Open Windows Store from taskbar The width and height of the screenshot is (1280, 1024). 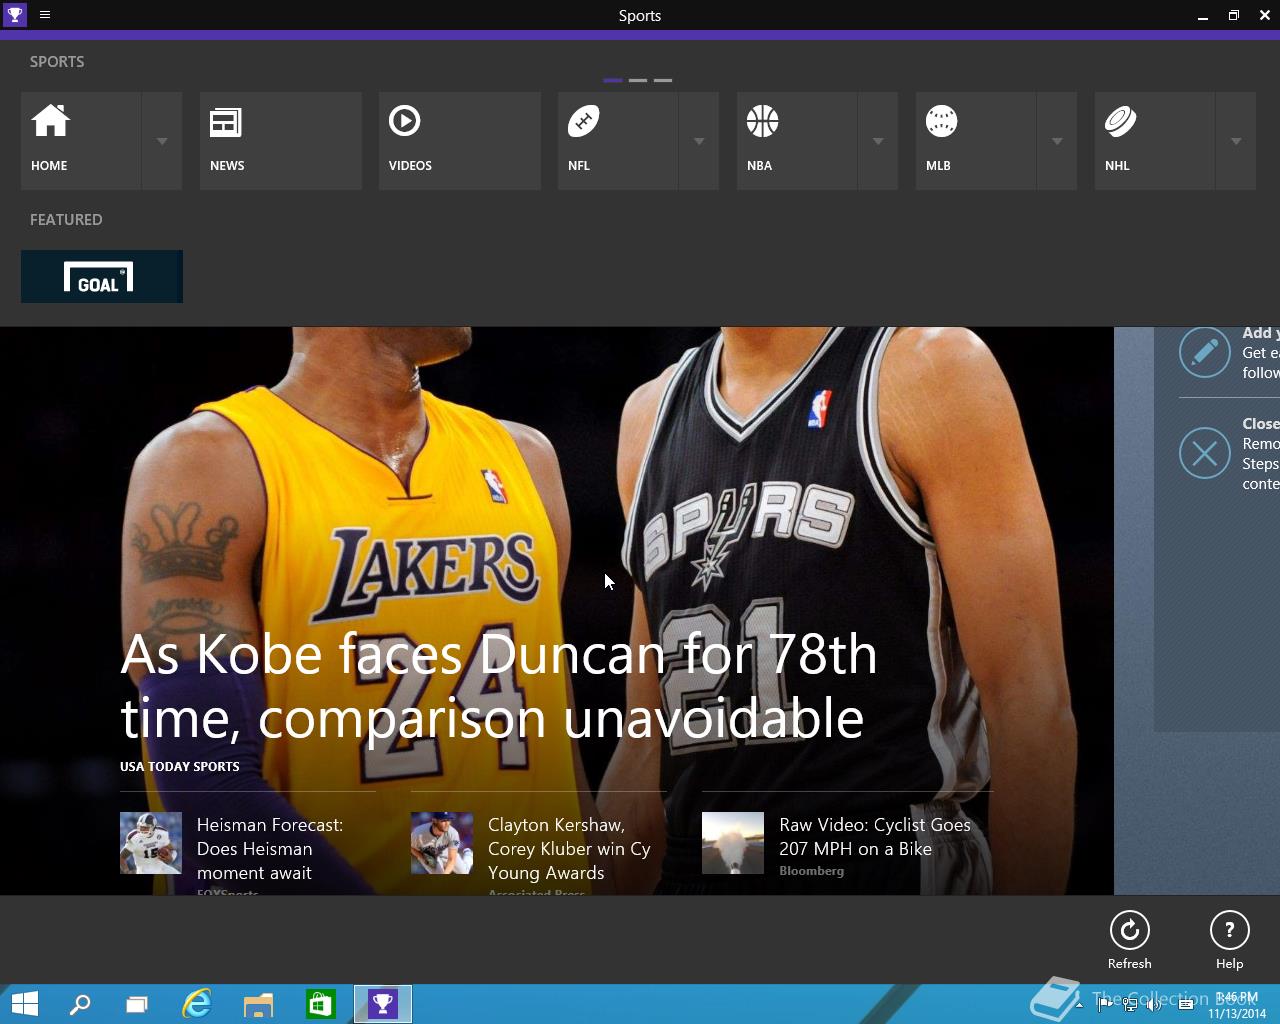tap(320, 1004)
